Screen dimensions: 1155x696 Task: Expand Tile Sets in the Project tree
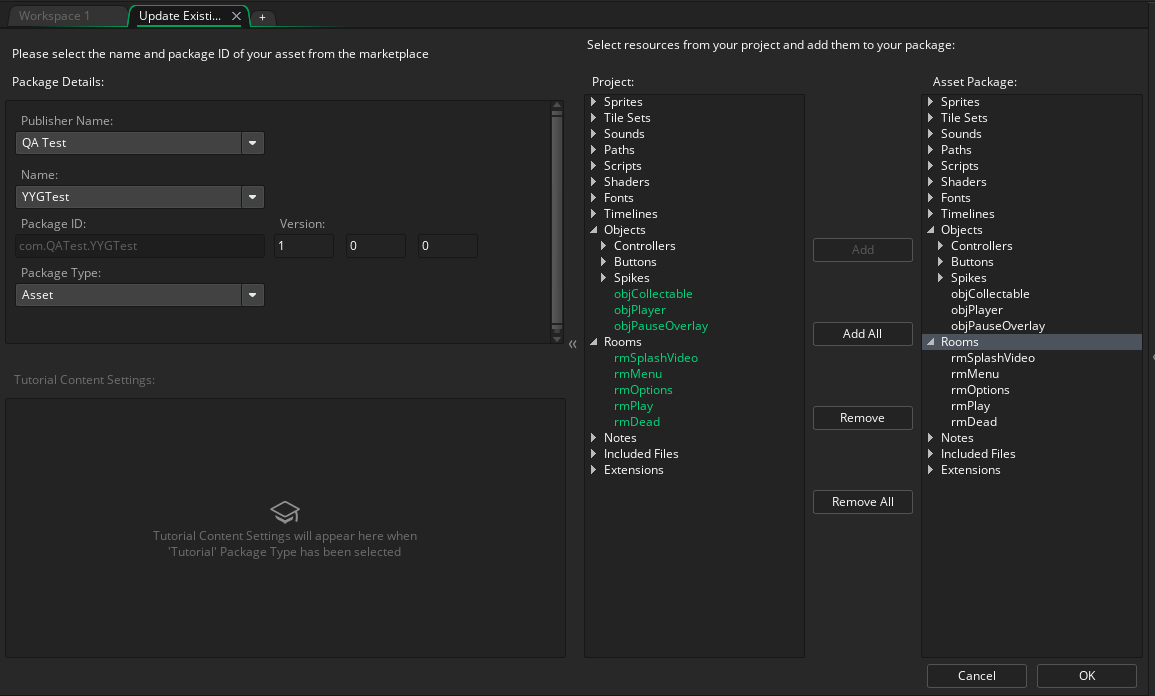(x=594, y=118)
